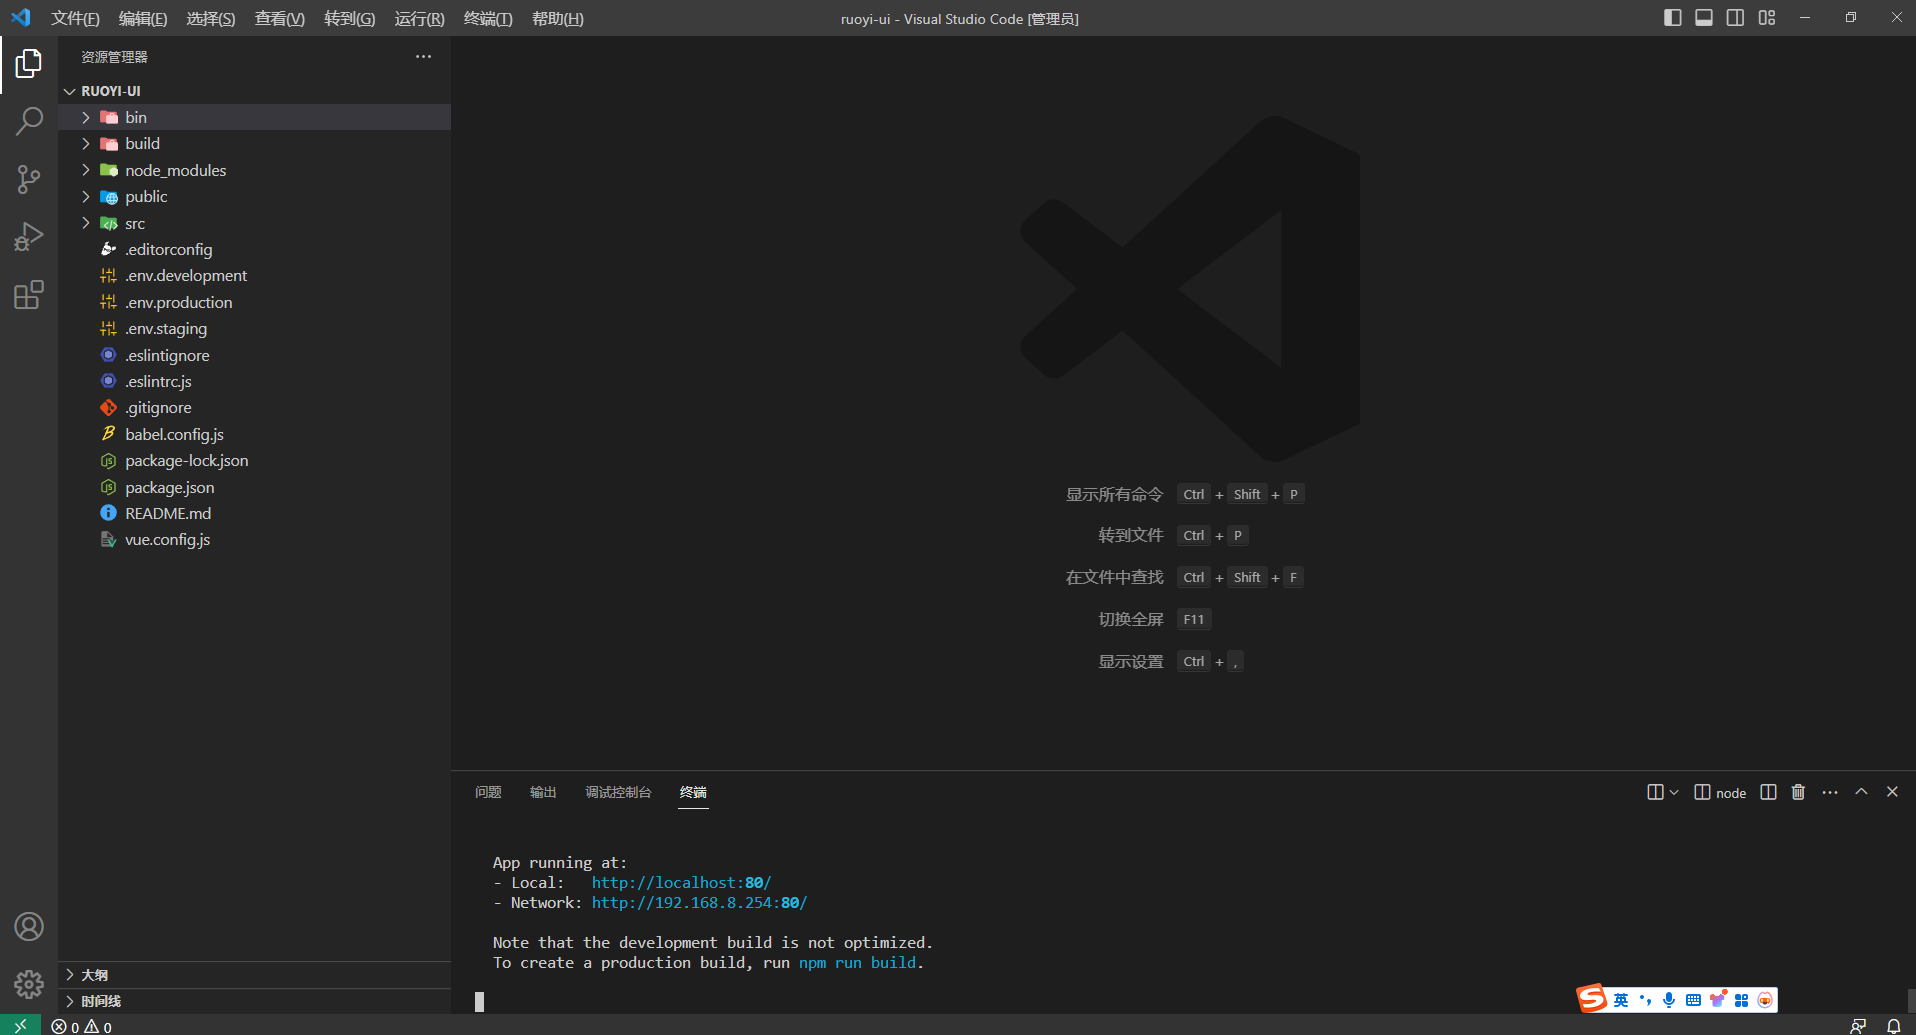
Task: Collapse the RUOYI-UI root folder
Action: click(x=255, y=91)
